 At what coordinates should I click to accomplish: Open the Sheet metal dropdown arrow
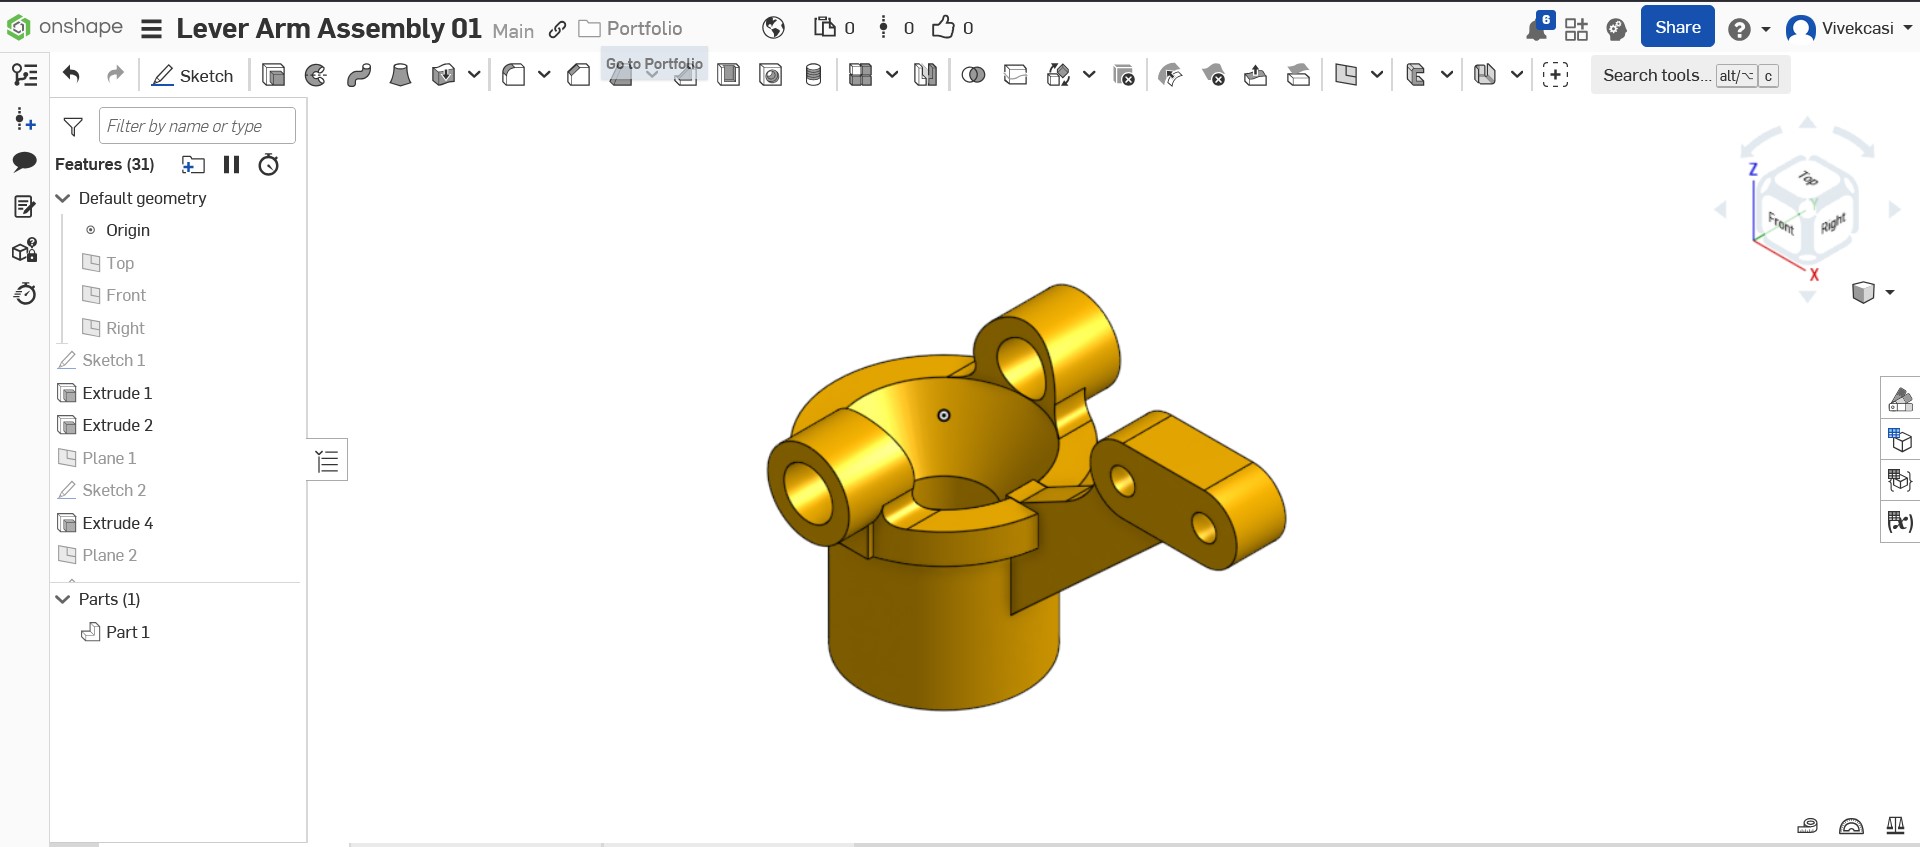point(1516,75)
